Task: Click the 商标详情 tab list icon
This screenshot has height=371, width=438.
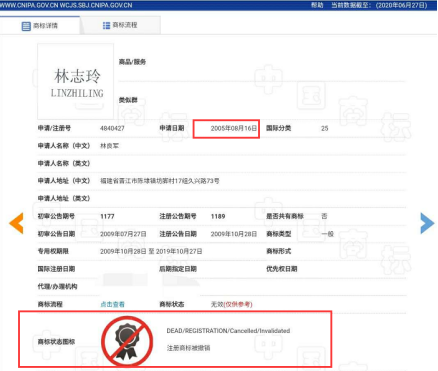Action: click(x=26, y=26)
